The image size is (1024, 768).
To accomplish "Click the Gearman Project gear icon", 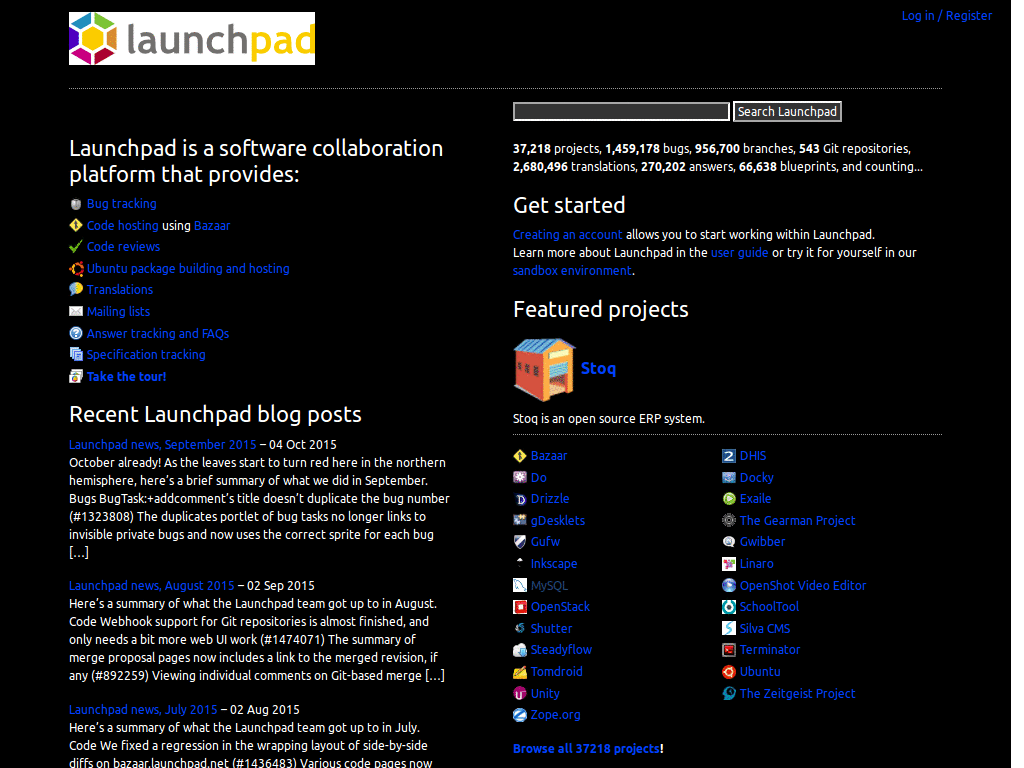I will (729, 520).
